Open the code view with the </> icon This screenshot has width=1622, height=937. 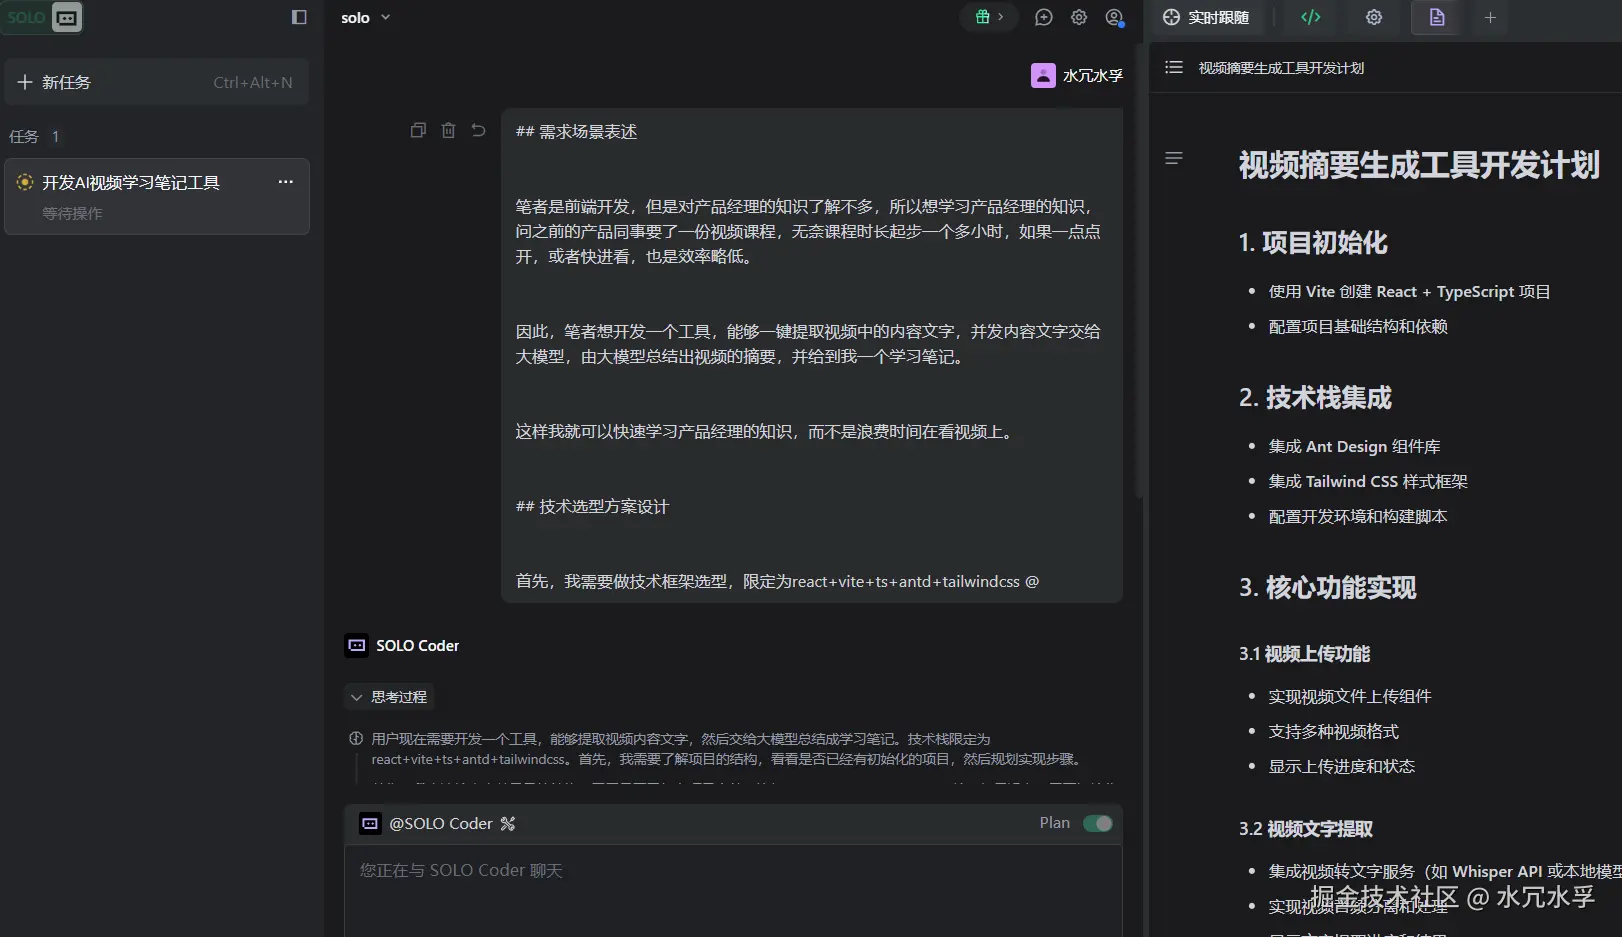(x=1310, y=17)
